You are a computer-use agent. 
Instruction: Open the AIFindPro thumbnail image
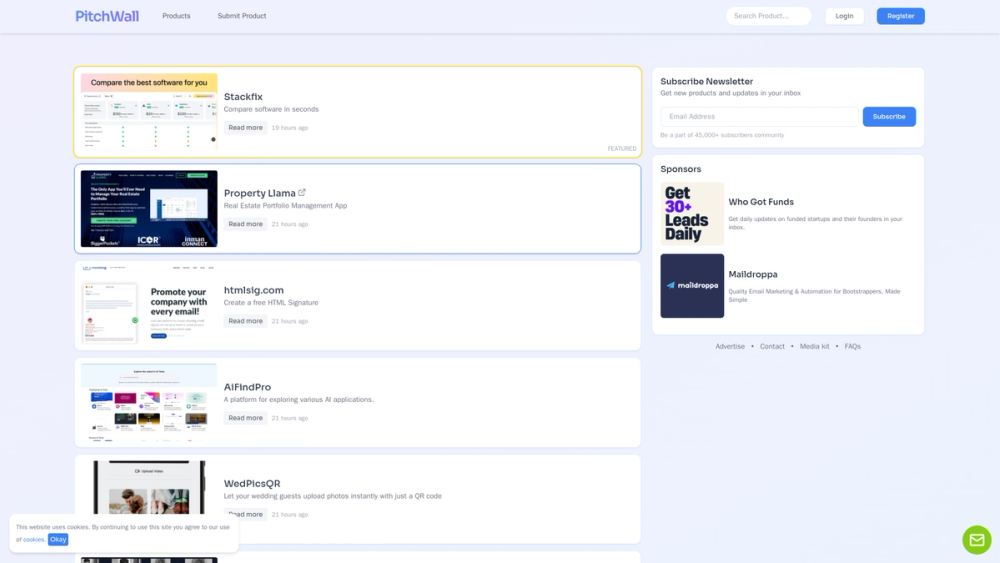pos(149,402)
